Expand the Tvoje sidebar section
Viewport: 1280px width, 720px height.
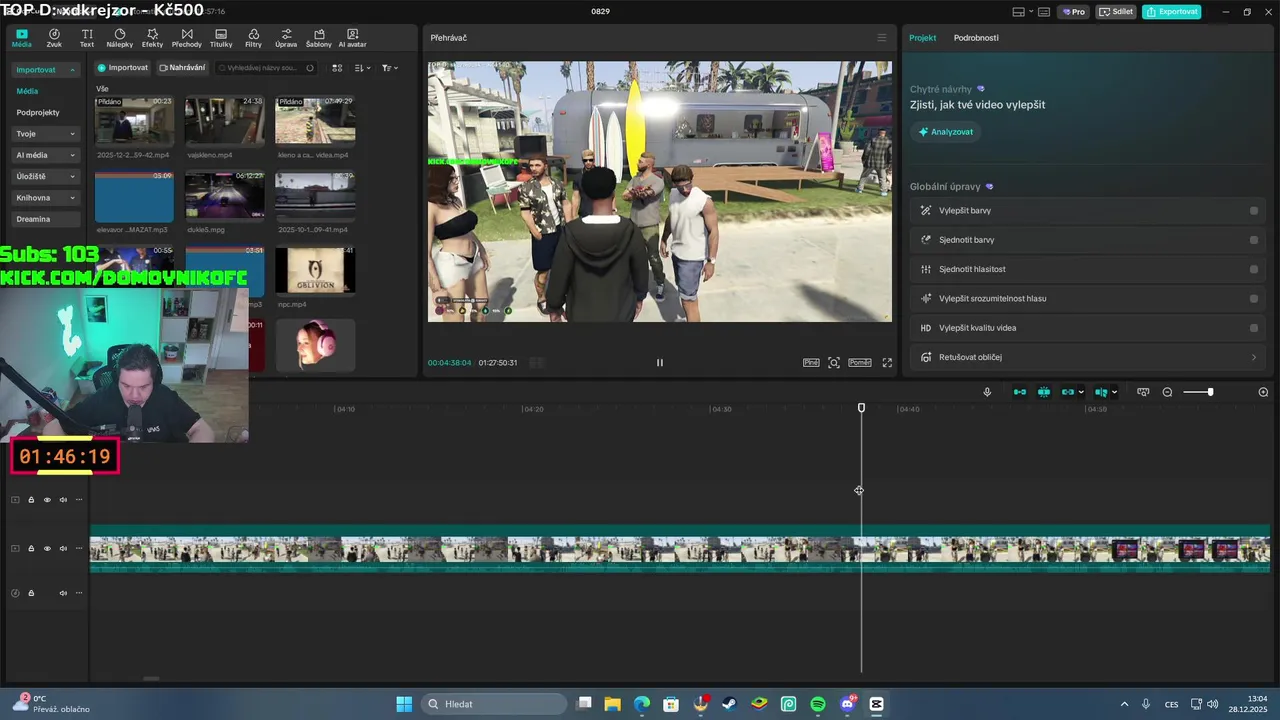(x=72, y=134)
